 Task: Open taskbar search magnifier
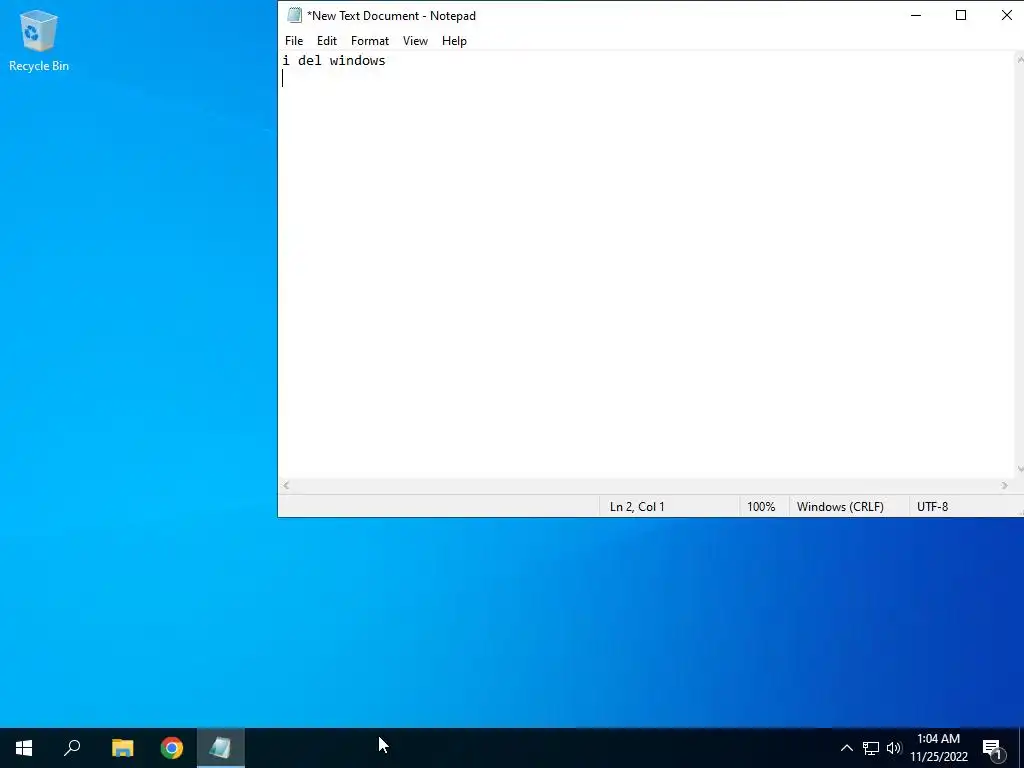[72, 748]
